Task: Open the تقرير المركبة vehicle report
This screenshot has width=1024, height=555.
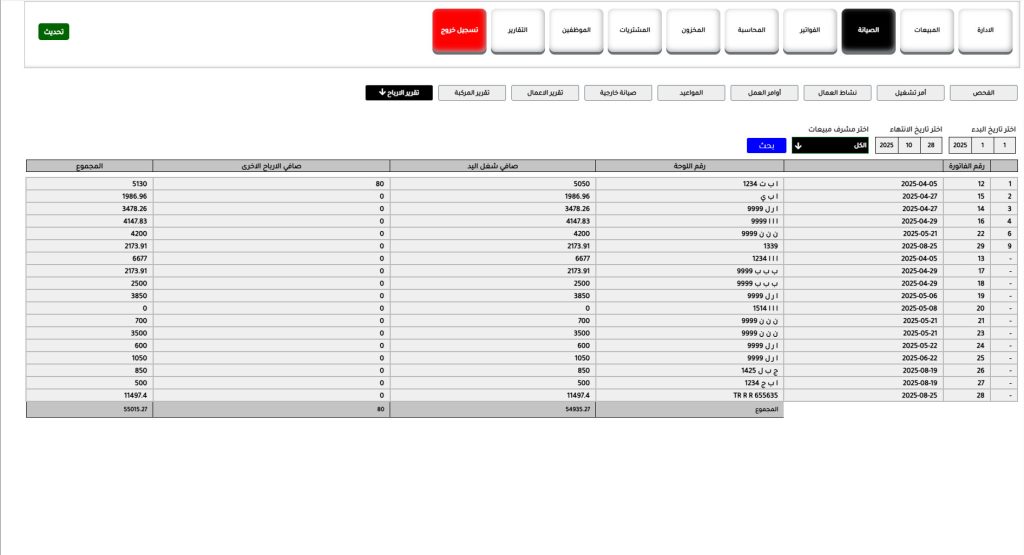Action: click(x=471, y=93)
